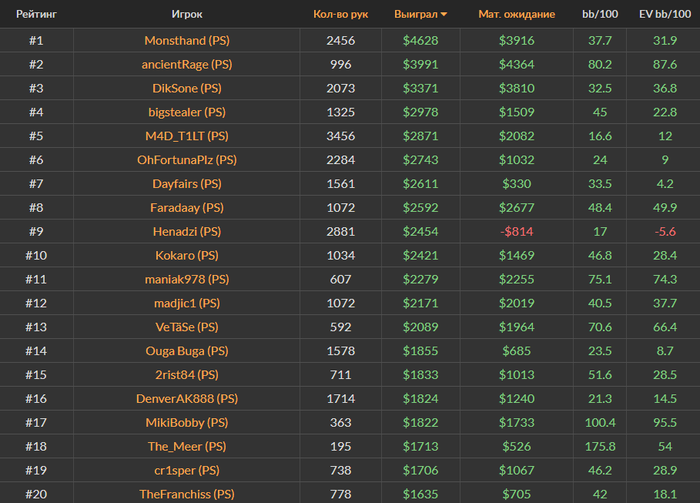Open Monsthand (PS) player profile
Viewport: 700px width, 503px height.
pos(187,41)
